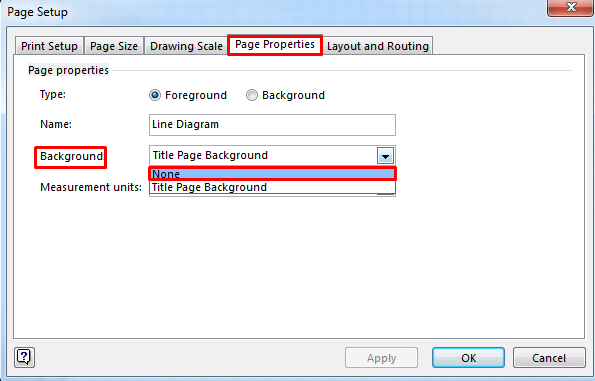Select the Page Properties tab
The image size is (595, 381).
[x=275, y=45]
